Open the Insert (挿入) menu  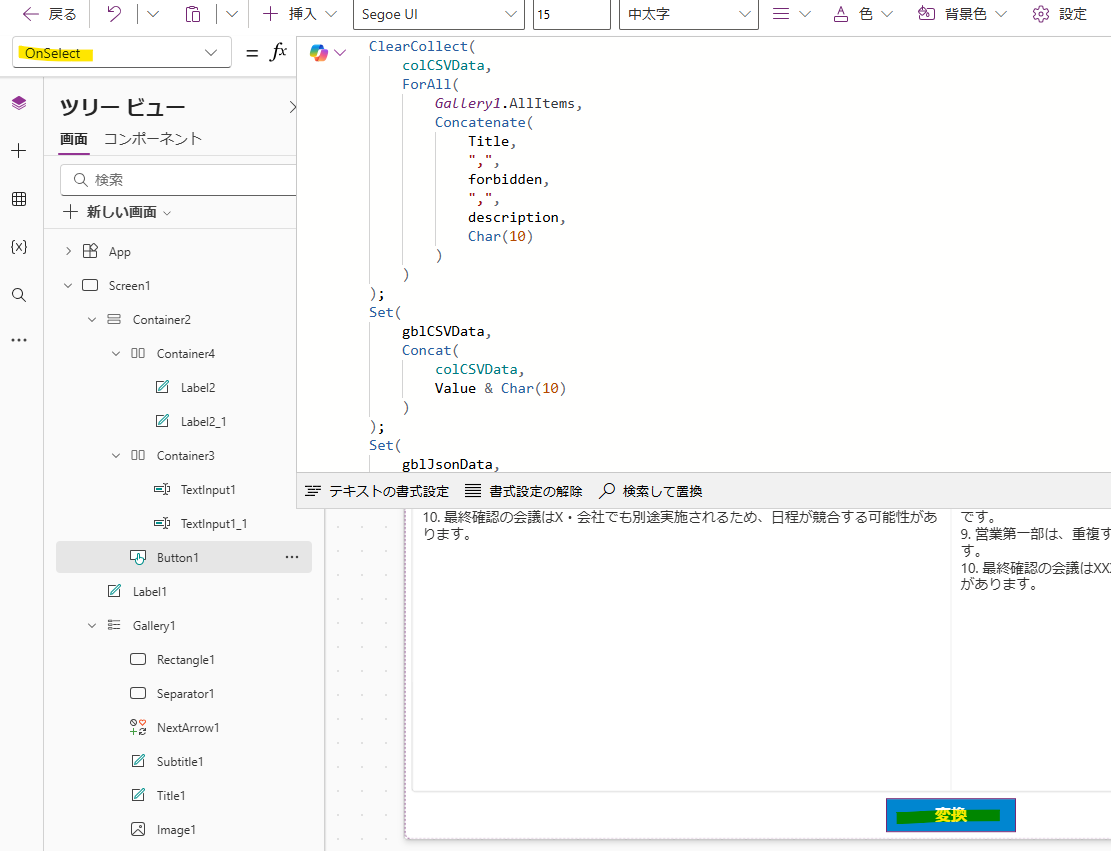point(300,14)
